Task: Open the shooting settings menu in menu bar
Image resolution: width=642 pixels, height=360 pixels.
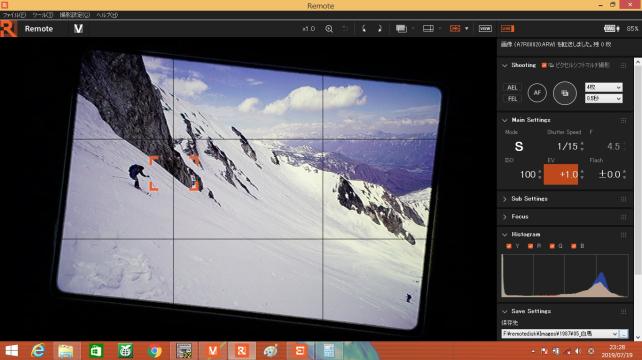Action: 74,15
